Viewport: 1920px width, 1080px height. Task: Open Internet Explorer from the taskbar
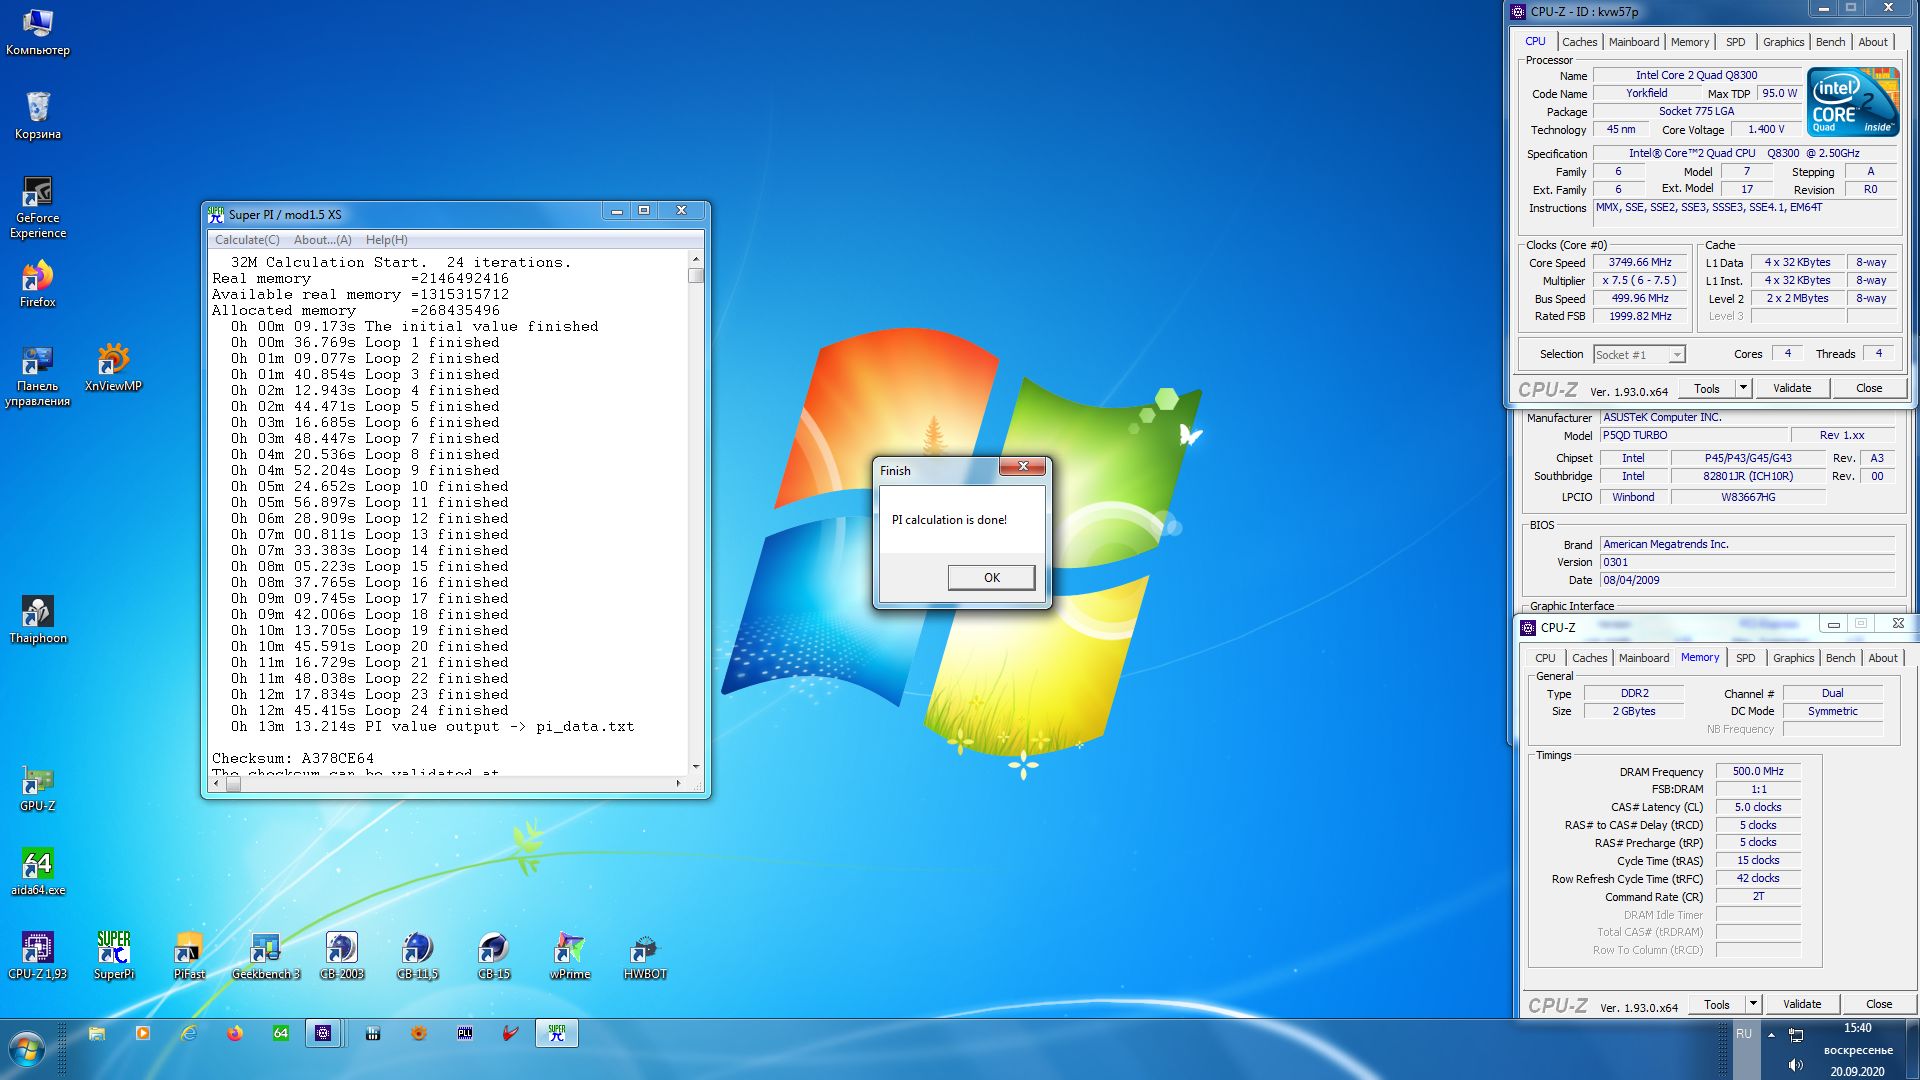coord(189,1033)
